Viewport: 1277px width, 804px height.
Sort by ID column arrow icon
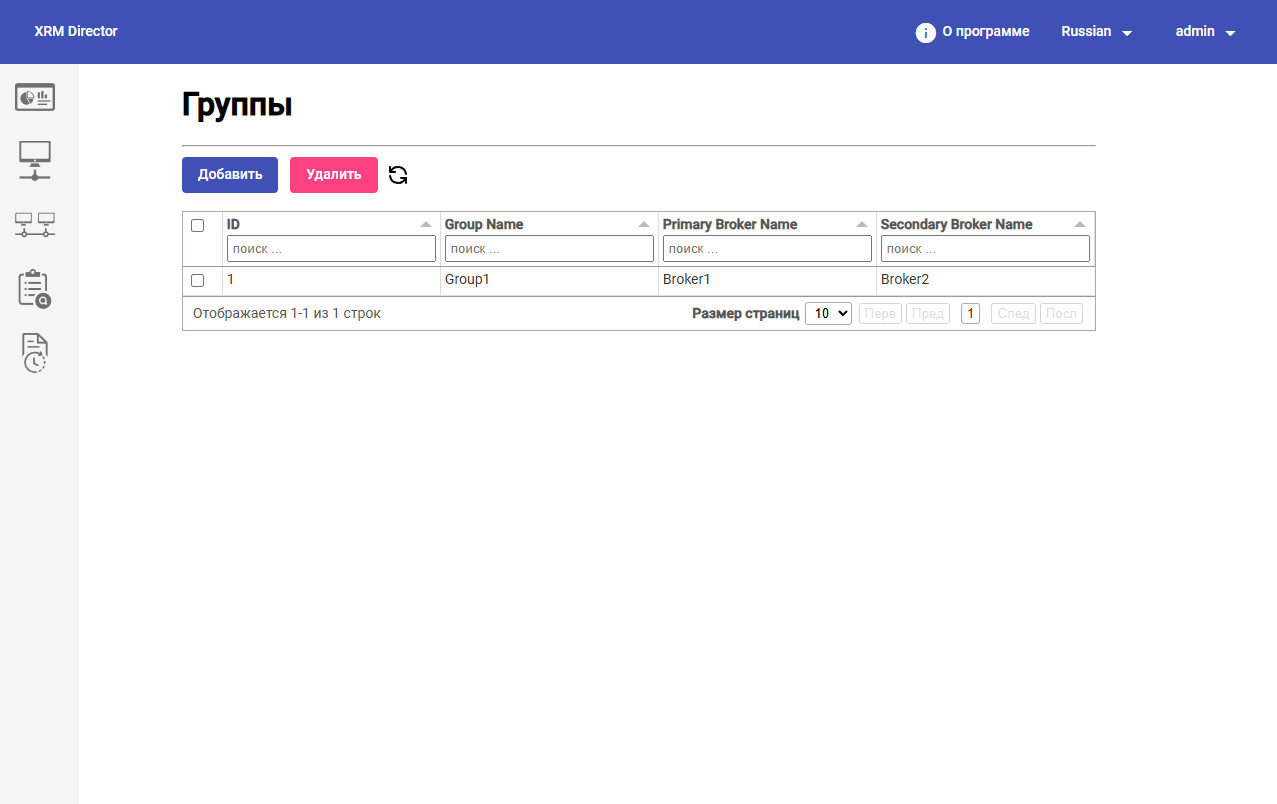click(426, 225)
